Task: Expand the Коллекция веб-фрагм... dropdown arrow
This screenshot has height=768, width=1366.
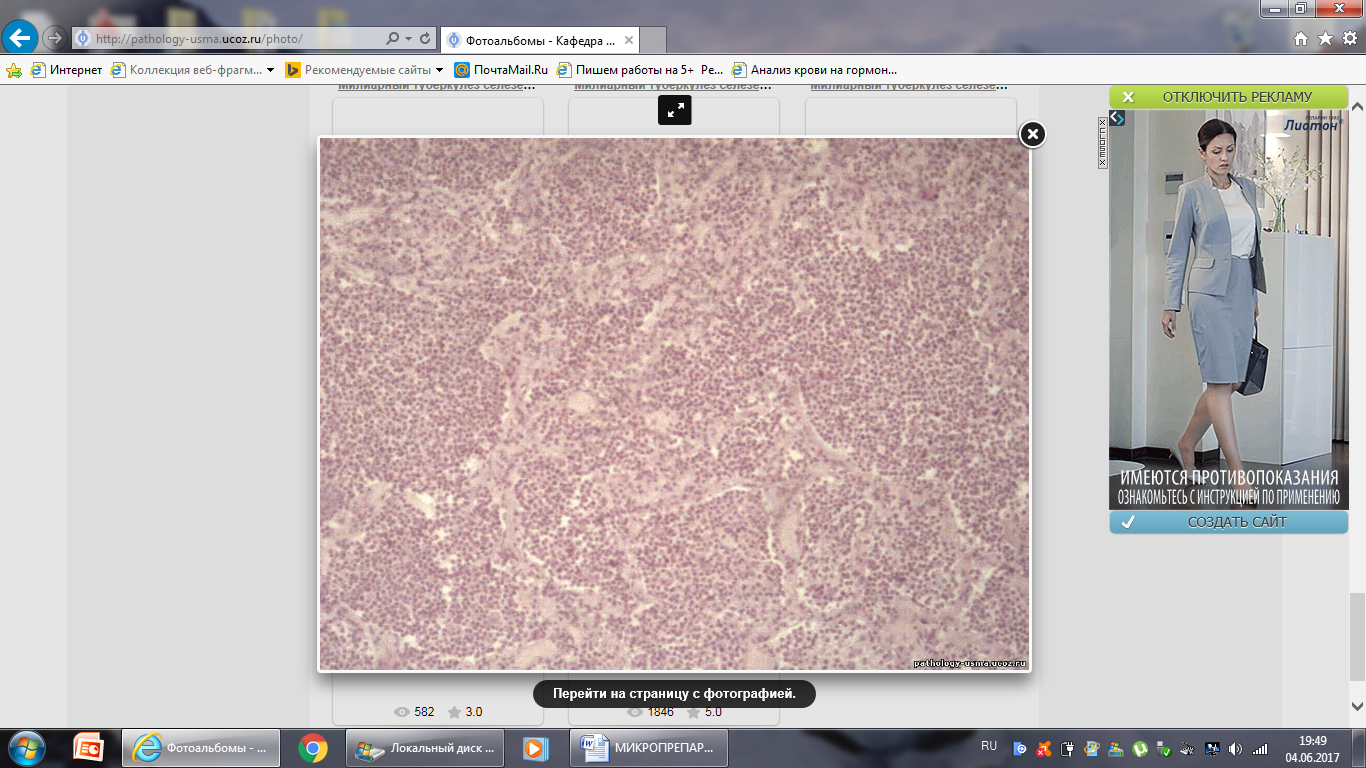Action: [x=270, y=70]
